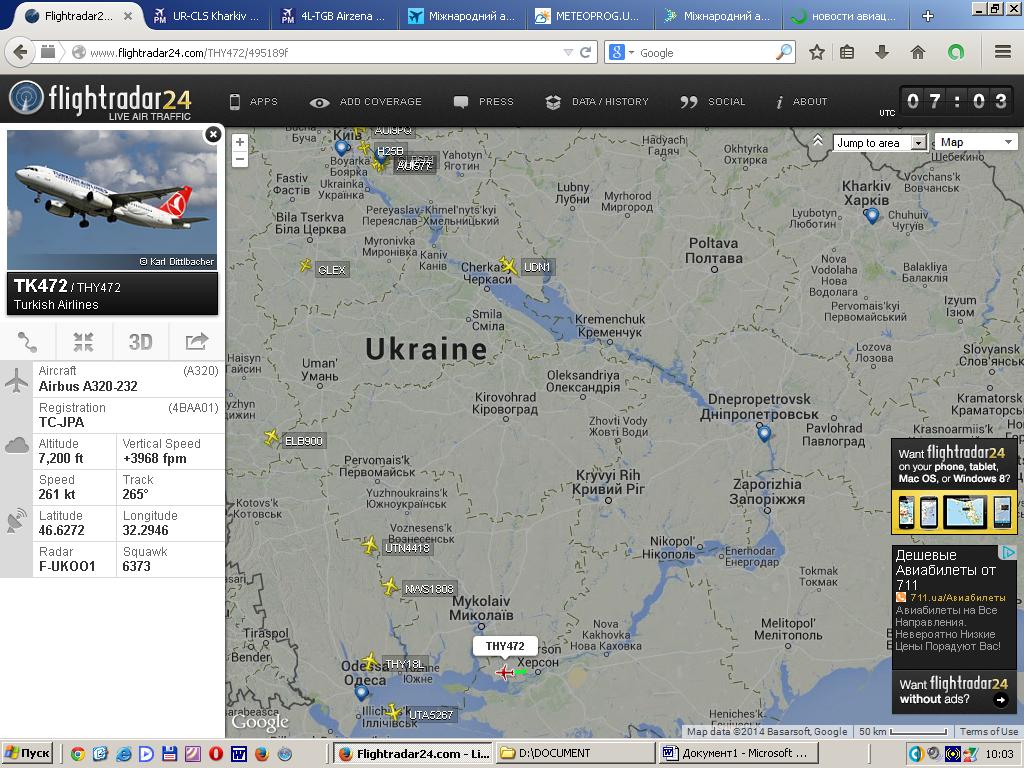This screenshot has width=1024, height=768.
Task: Open the Jump to area dropdown
Action: 880,143
